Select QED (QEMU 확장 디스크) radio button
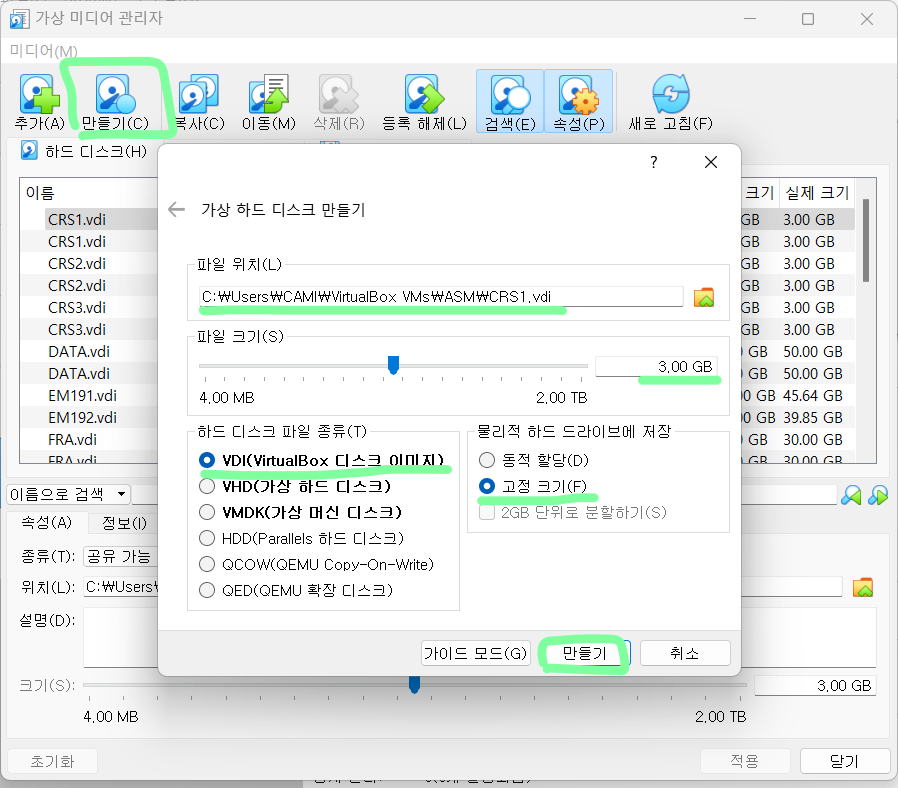 [207, 590]
